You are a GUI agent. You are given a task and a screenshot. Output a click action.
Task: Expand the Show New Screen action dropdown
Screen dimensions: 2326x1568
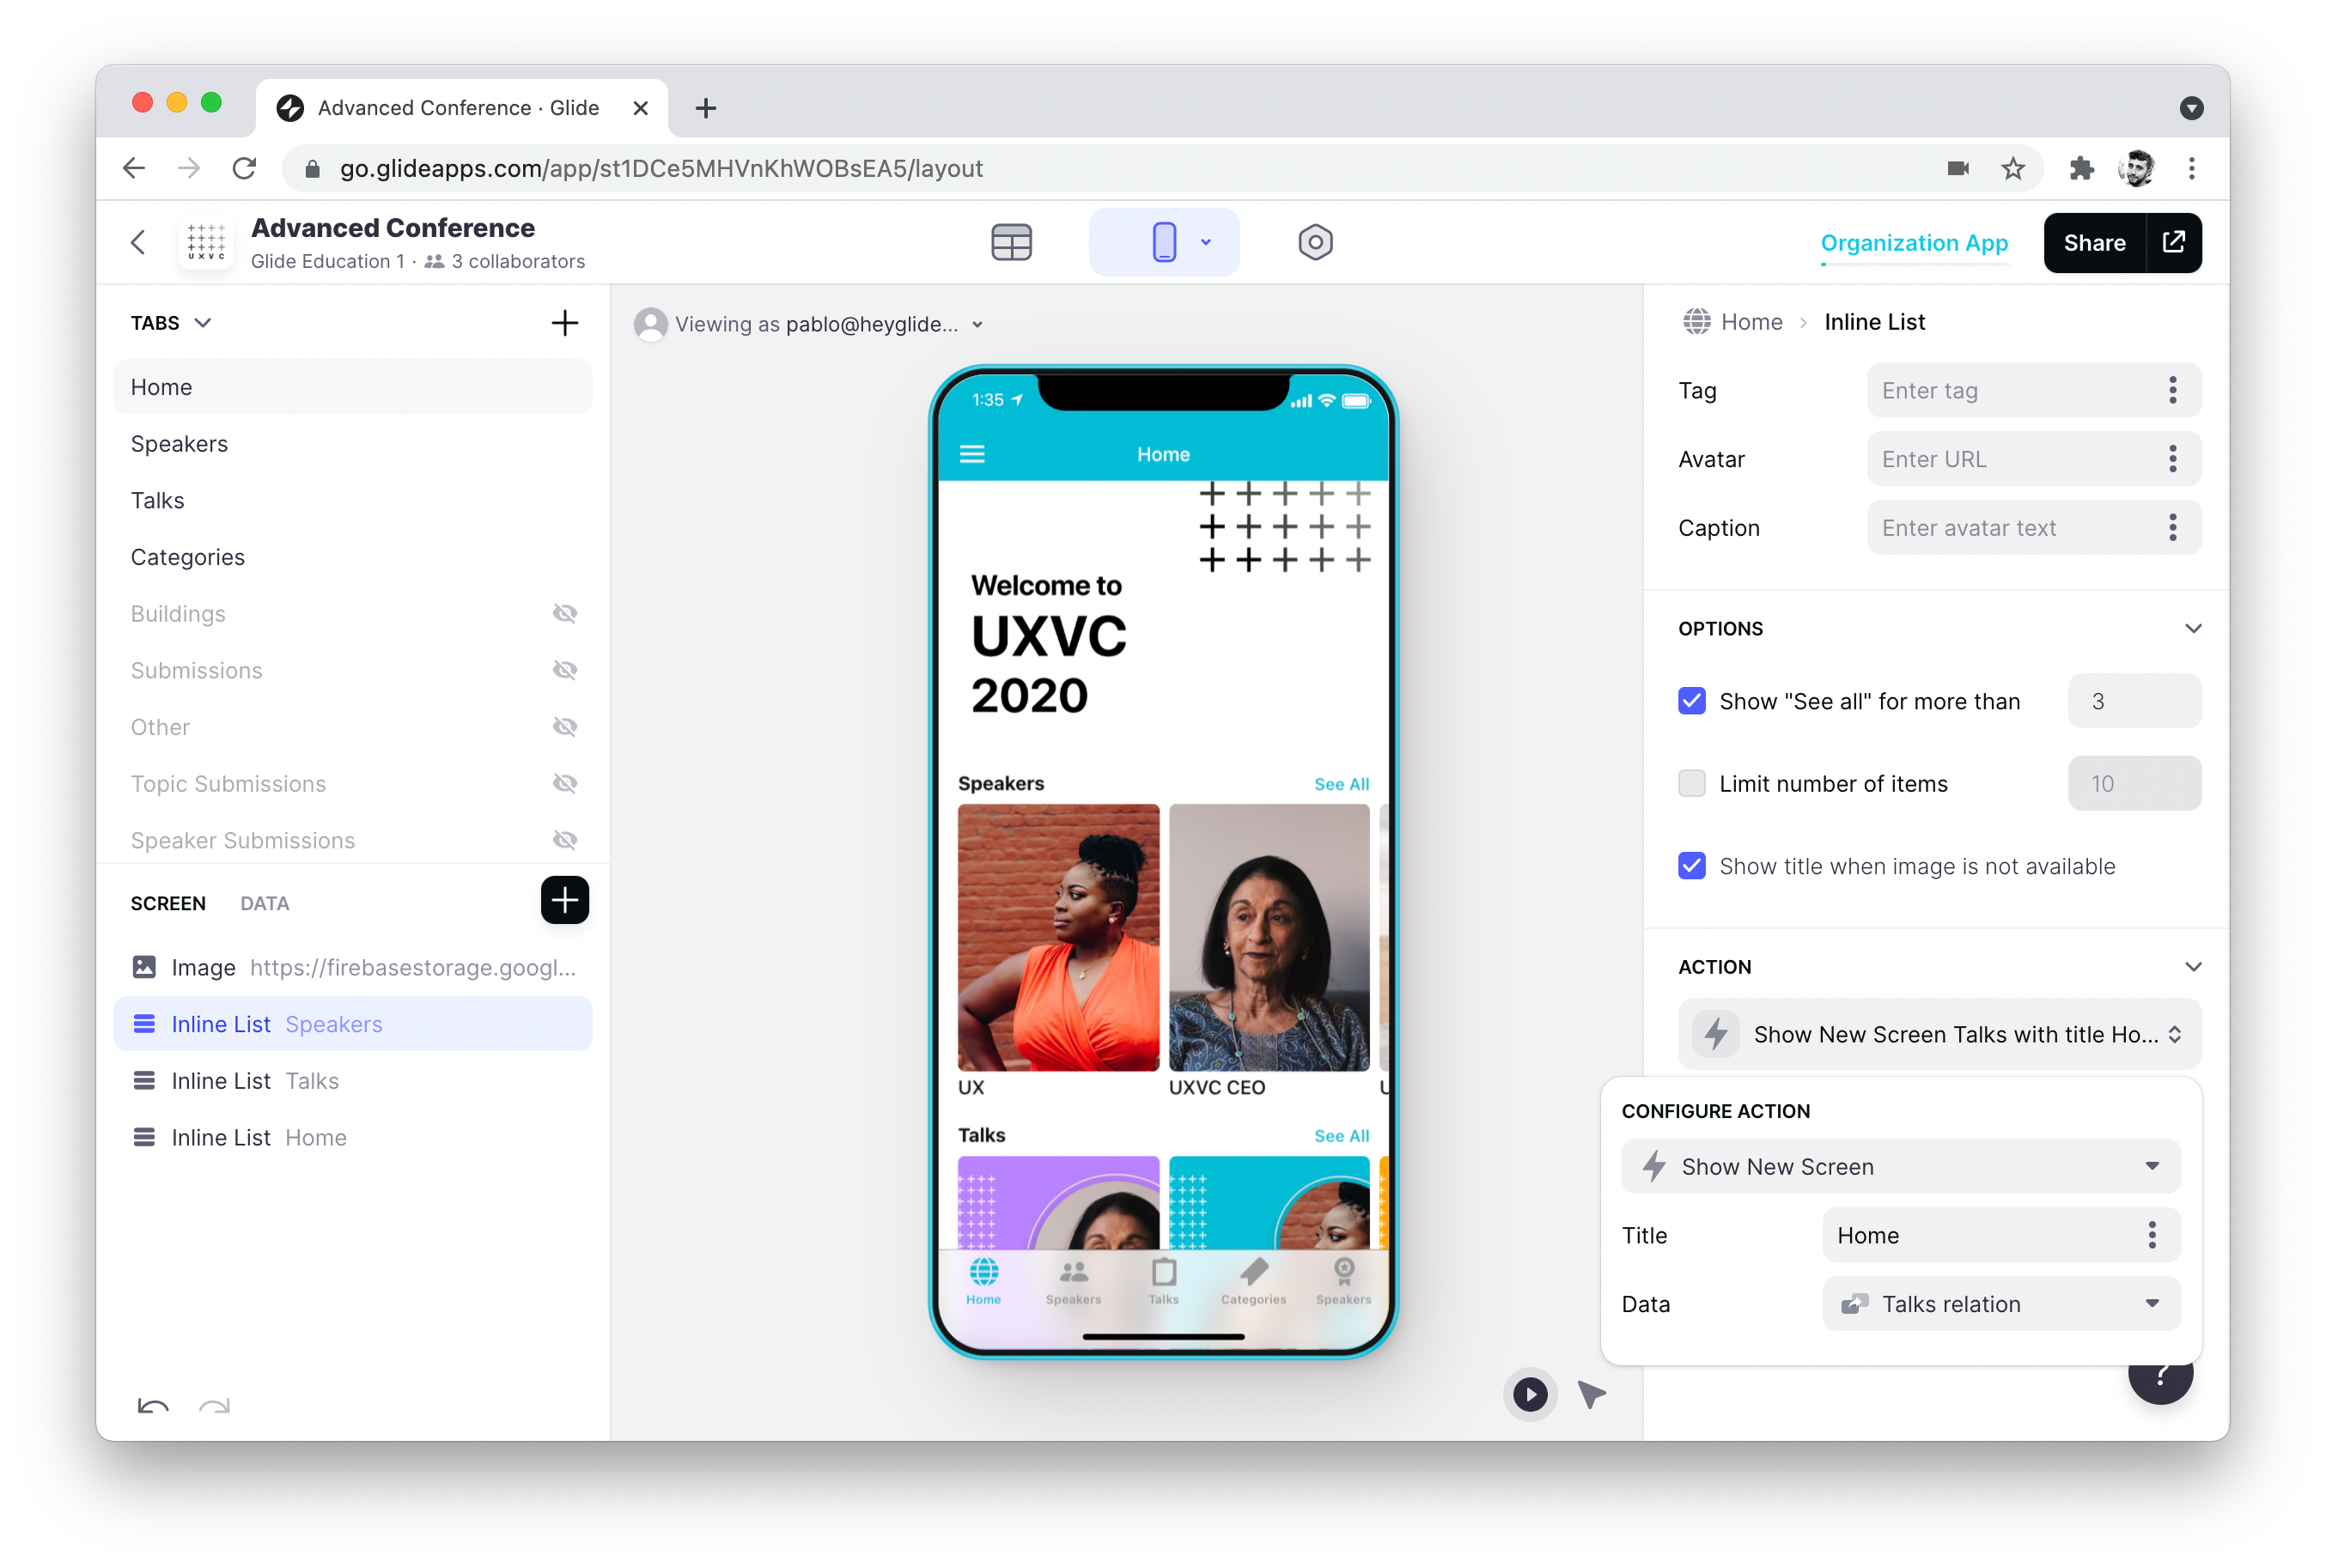click(1899, 1166)
